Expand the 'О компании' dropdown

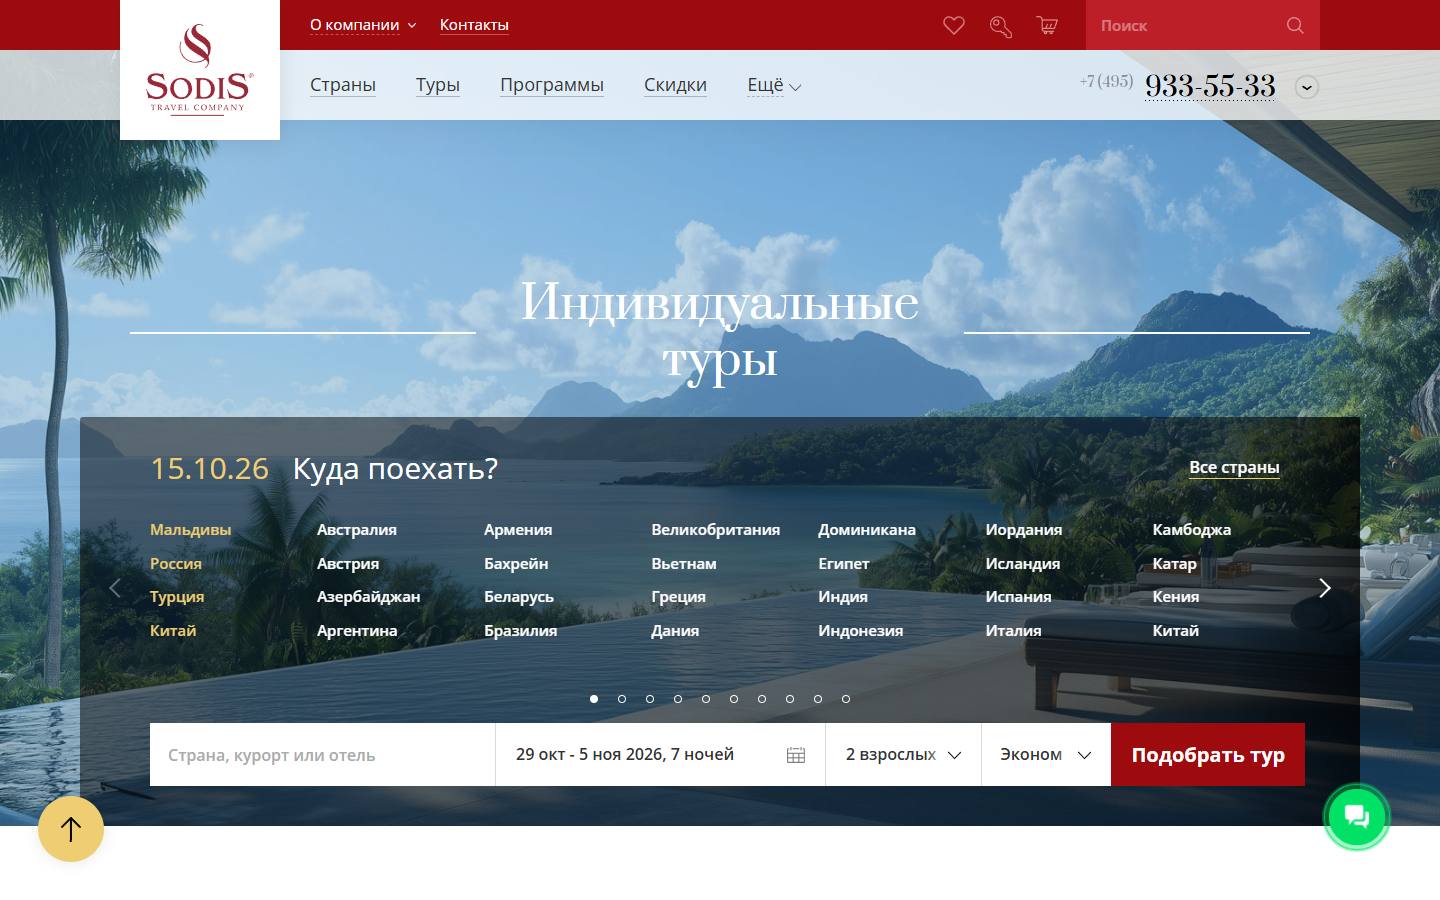363,25
